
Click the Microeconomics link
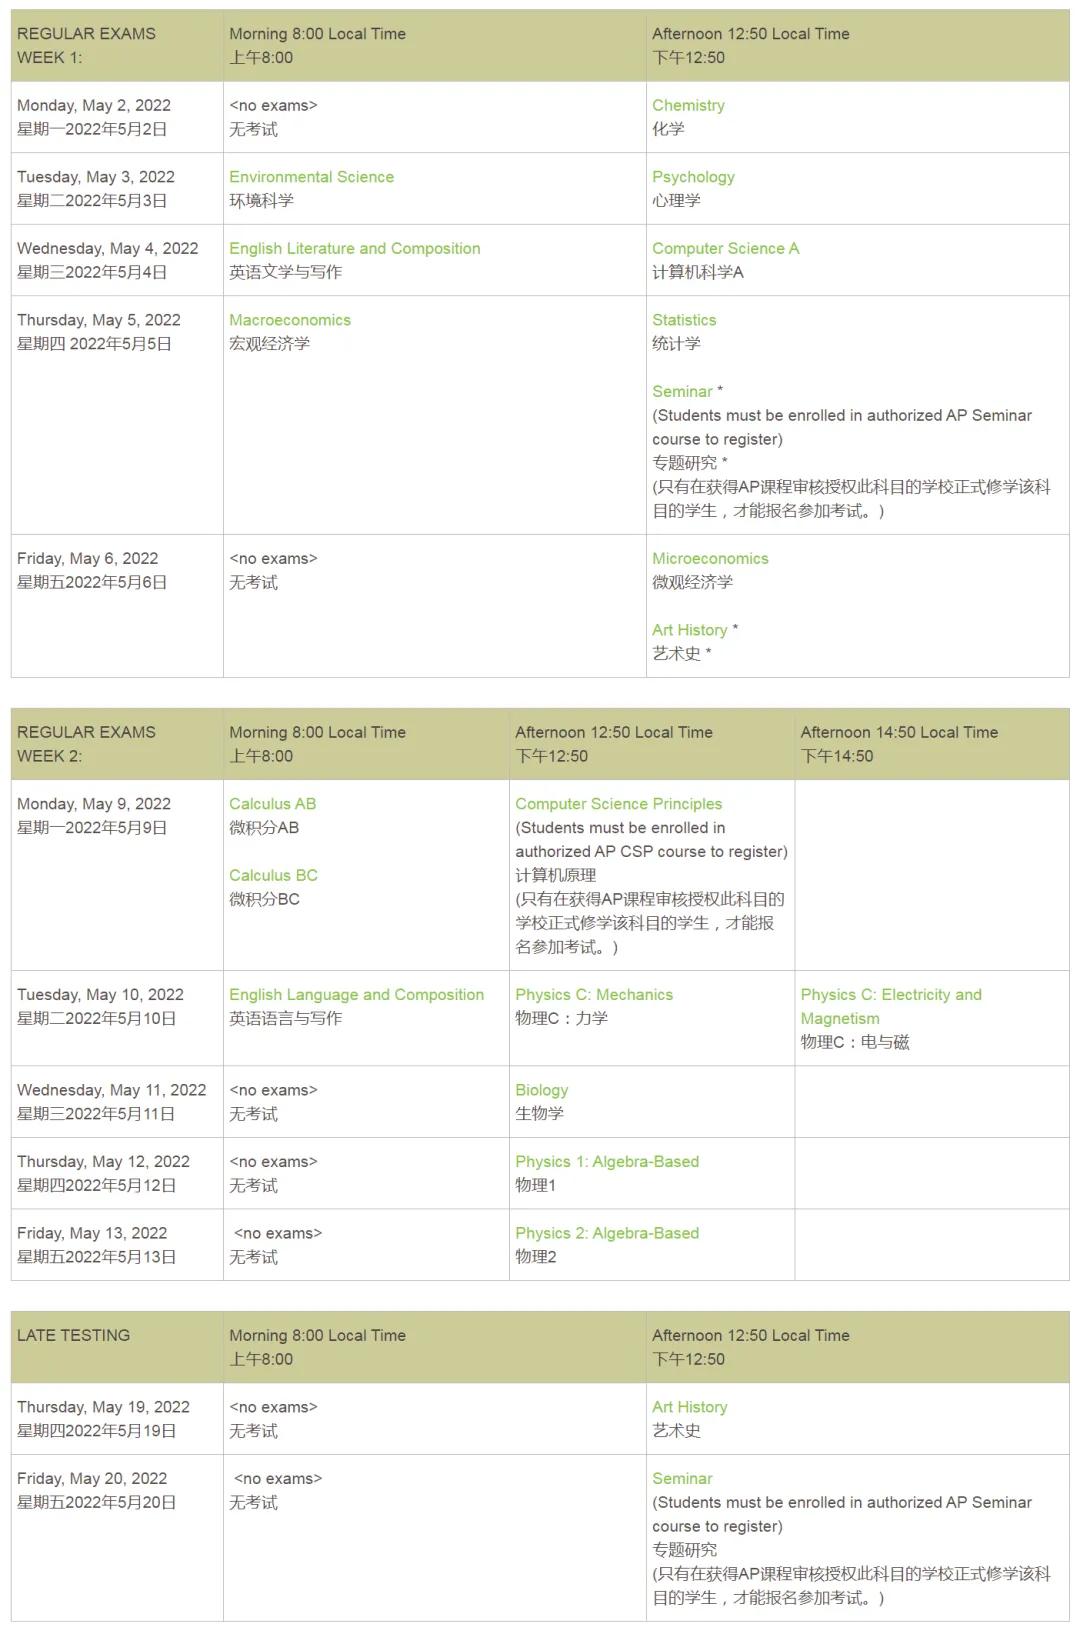coord(710,558)
